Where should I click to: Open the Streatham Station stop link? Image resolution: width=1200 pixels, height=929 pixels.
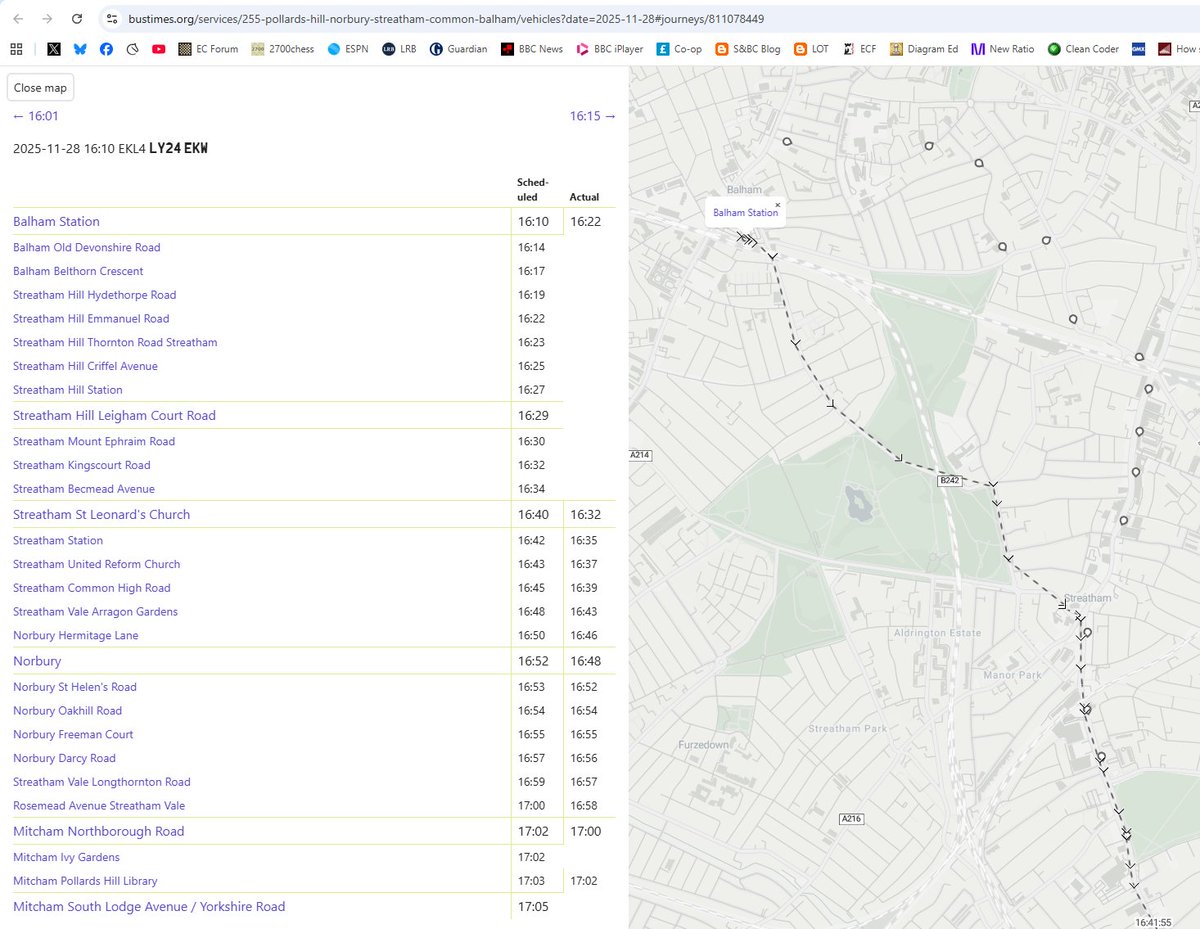tap(58, 540)
